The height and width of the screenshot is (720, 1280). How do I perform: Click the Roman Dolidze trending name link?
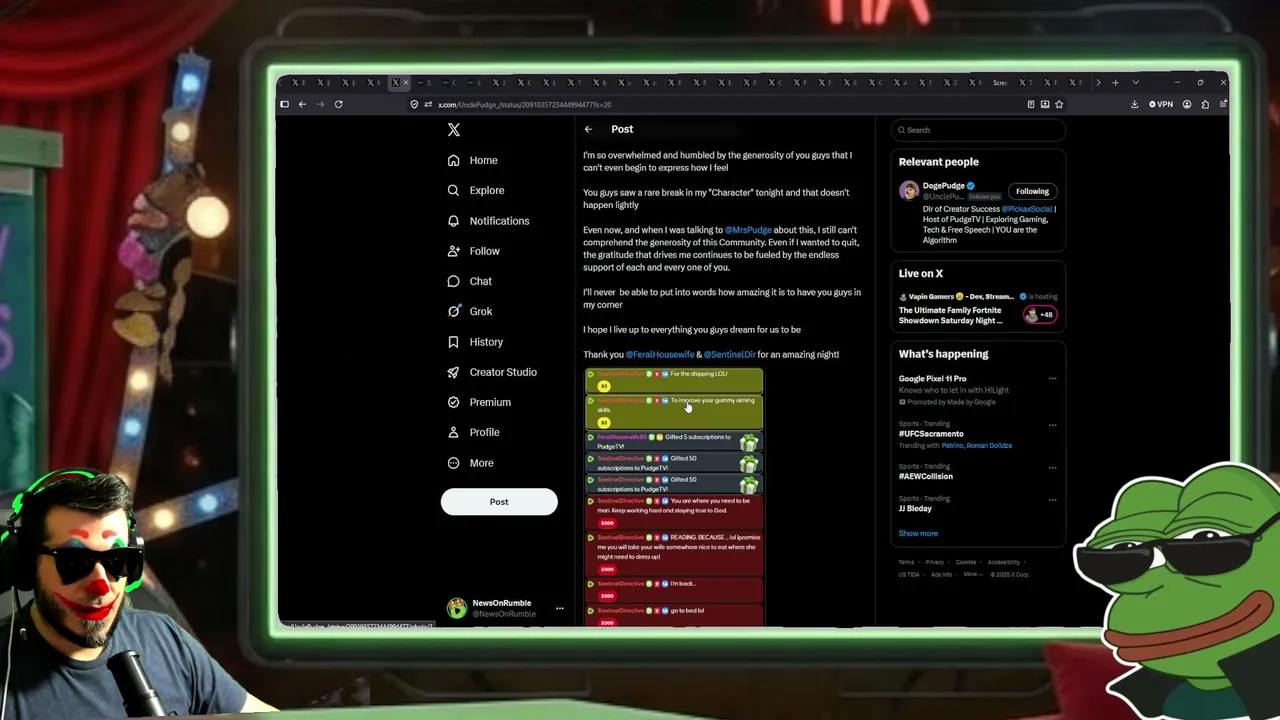point(989,446)
